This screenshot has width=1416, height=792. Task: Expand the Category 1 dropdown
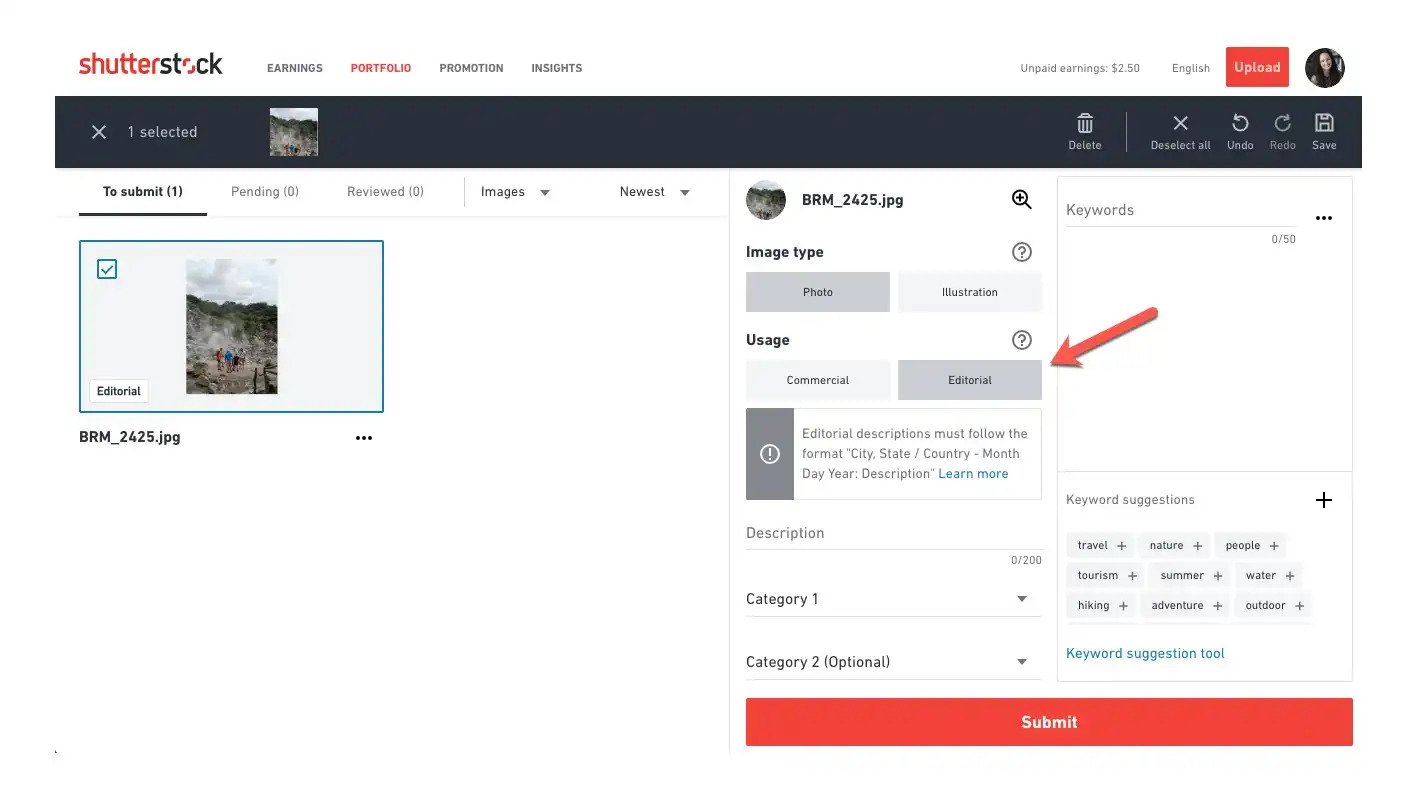(x=893, y=599)
